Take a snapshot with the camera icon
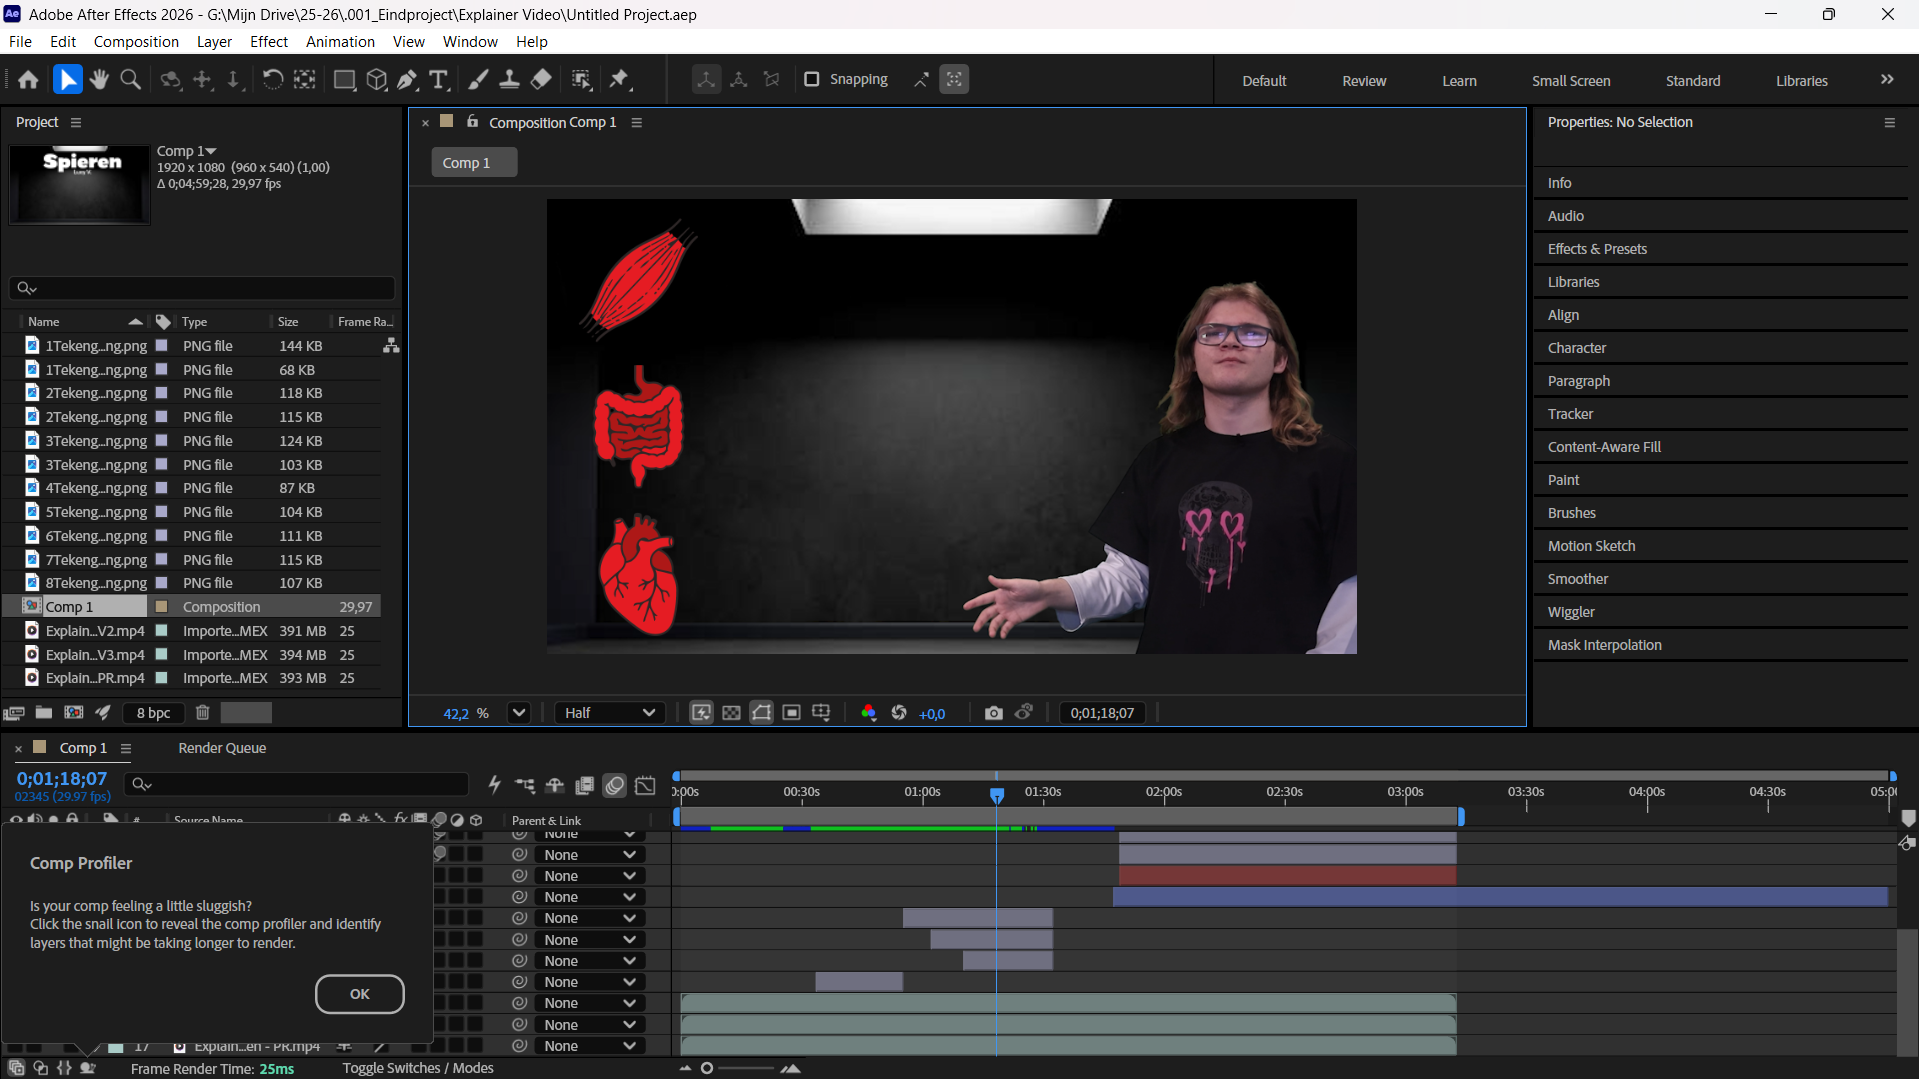Viewport: 1919px width, 1079px height. click(993, 713)
